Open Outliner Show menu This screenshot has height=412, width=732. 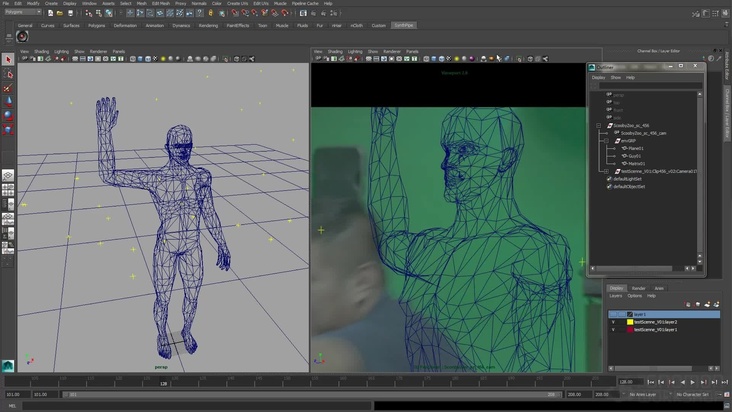(x=616, y=78)
